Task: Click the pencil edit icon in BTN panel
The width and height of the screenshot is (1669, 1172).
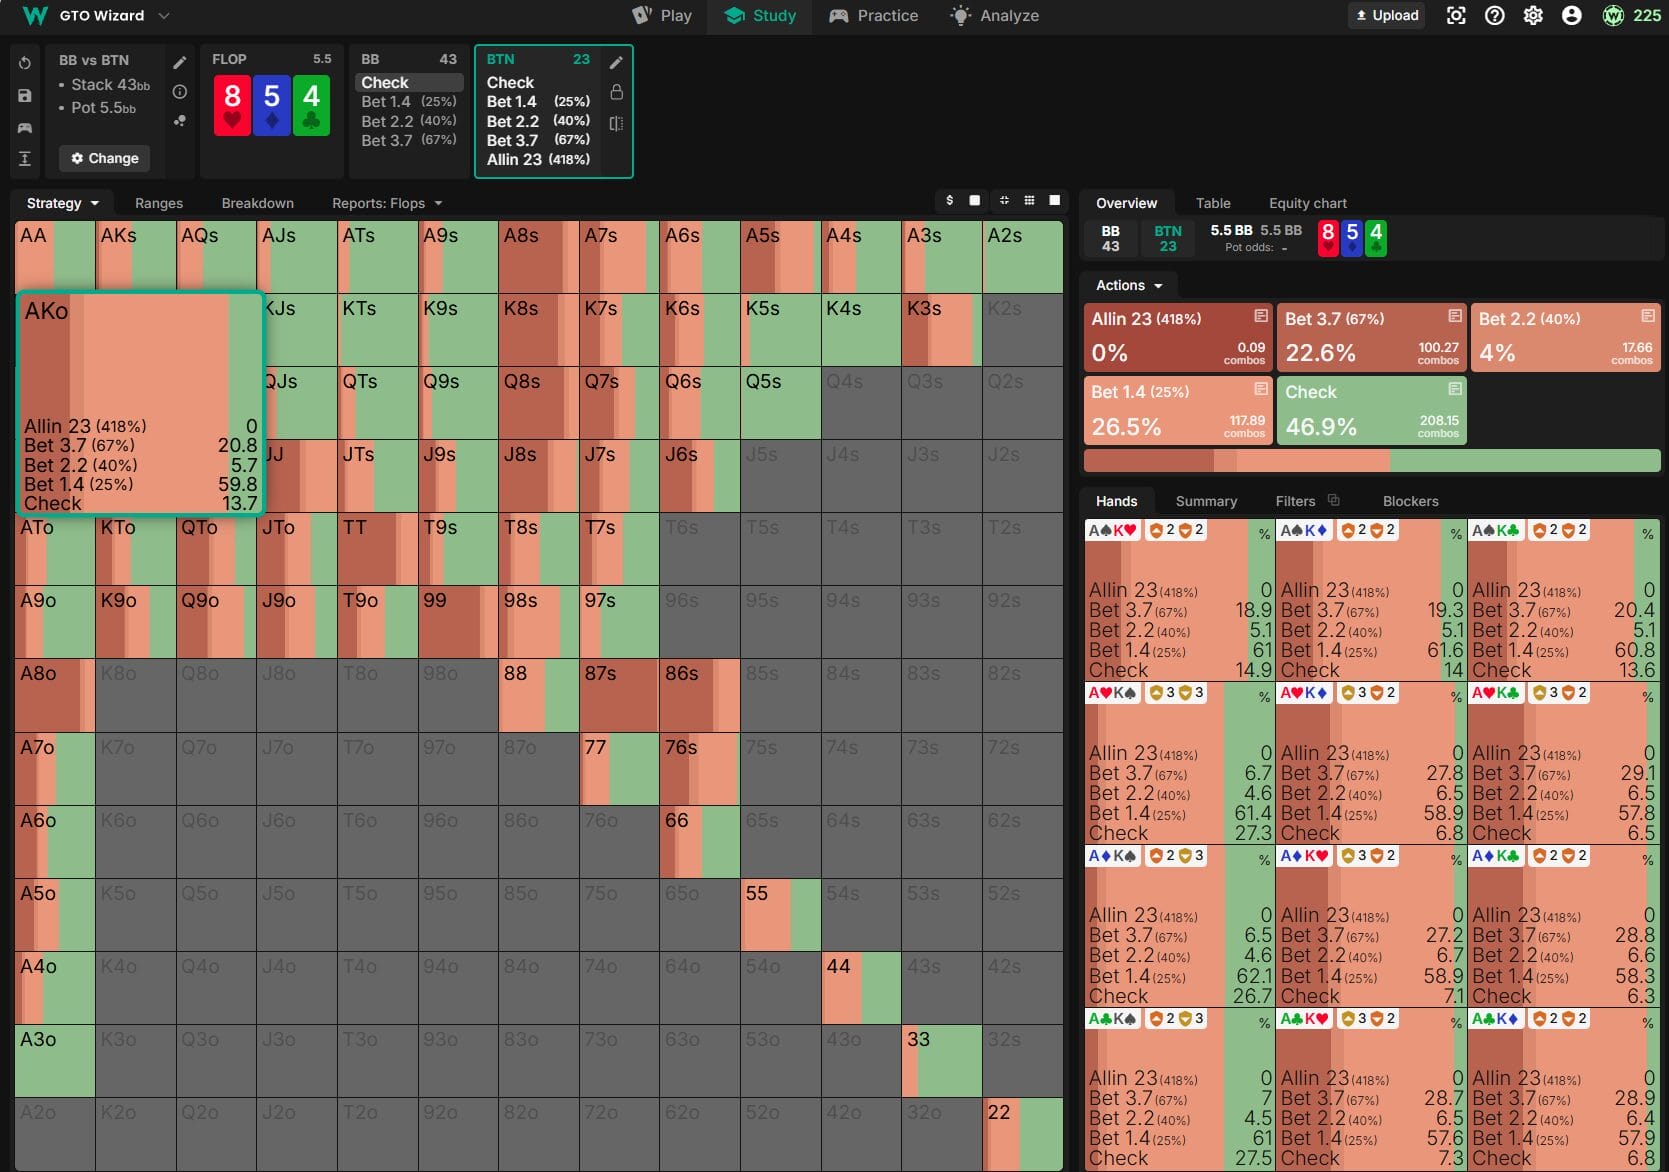Action: 616,63
